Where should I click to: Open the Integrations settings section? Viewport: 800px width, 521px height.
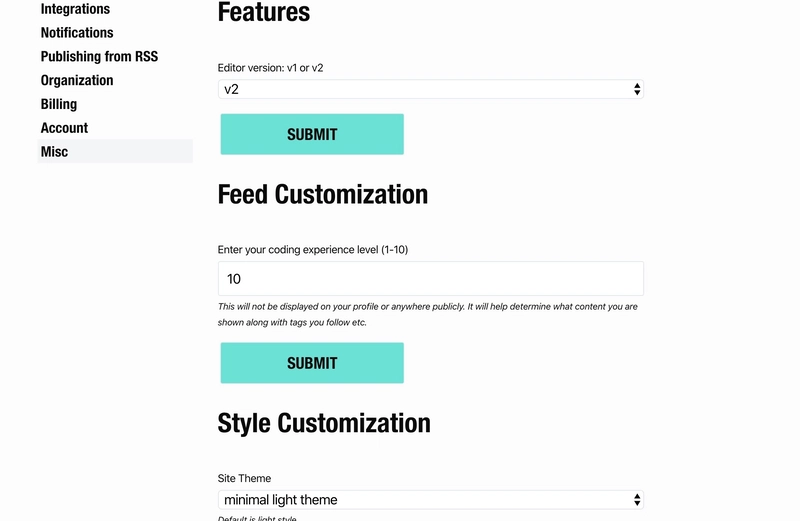(75, 9)
